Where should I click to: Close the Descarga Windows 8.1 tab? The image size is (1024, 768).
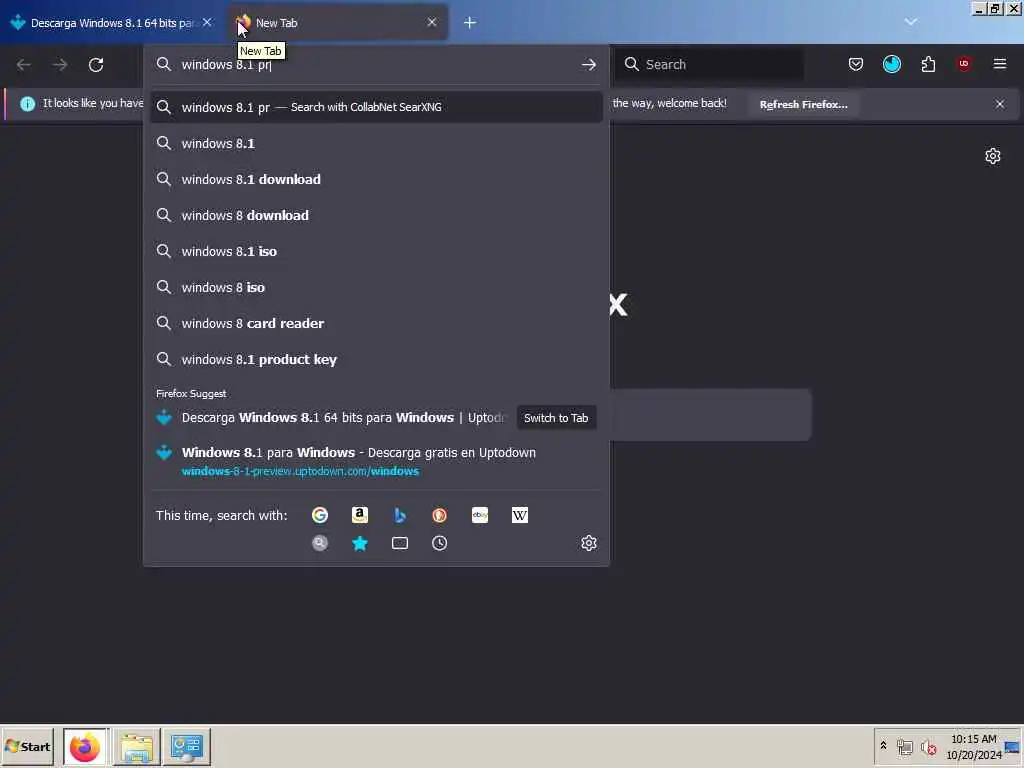coord(207,22)
